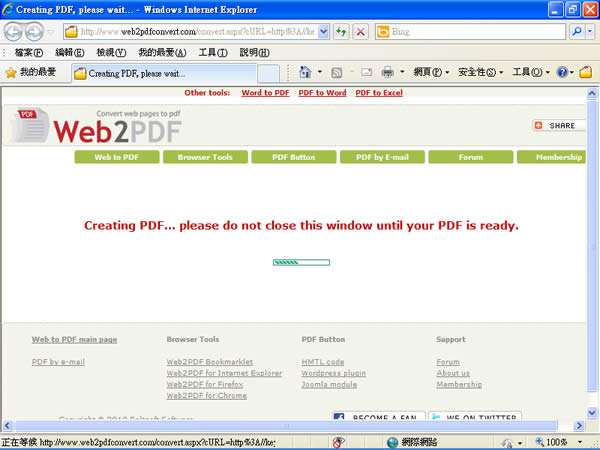Open the 檔案(F) menu
The image size is (600, 450).
(x=29, y=52)
